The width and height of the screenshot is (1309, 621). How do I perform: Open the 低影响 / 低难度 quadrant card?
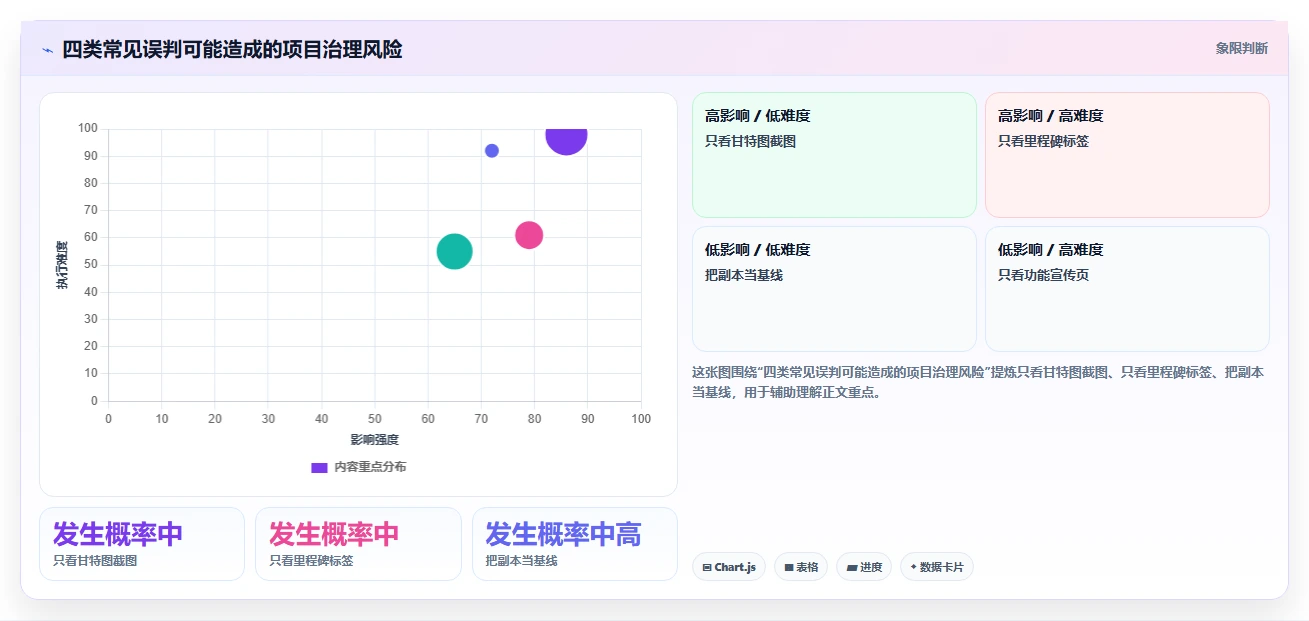tap(834, 289)
